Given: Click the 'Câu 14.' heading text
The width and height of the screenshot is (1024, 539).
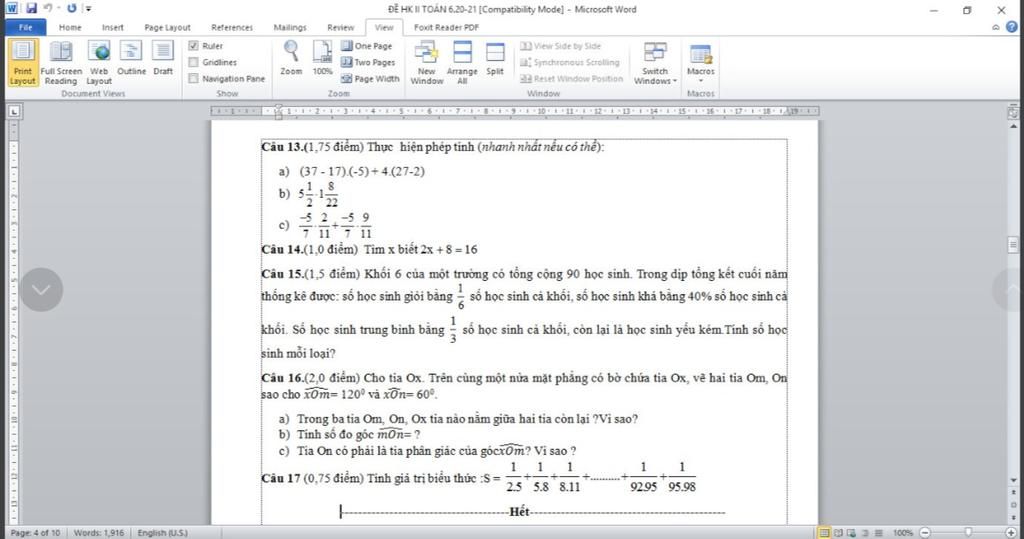Looking at the screenshot, I should click(x=282, y=249).
